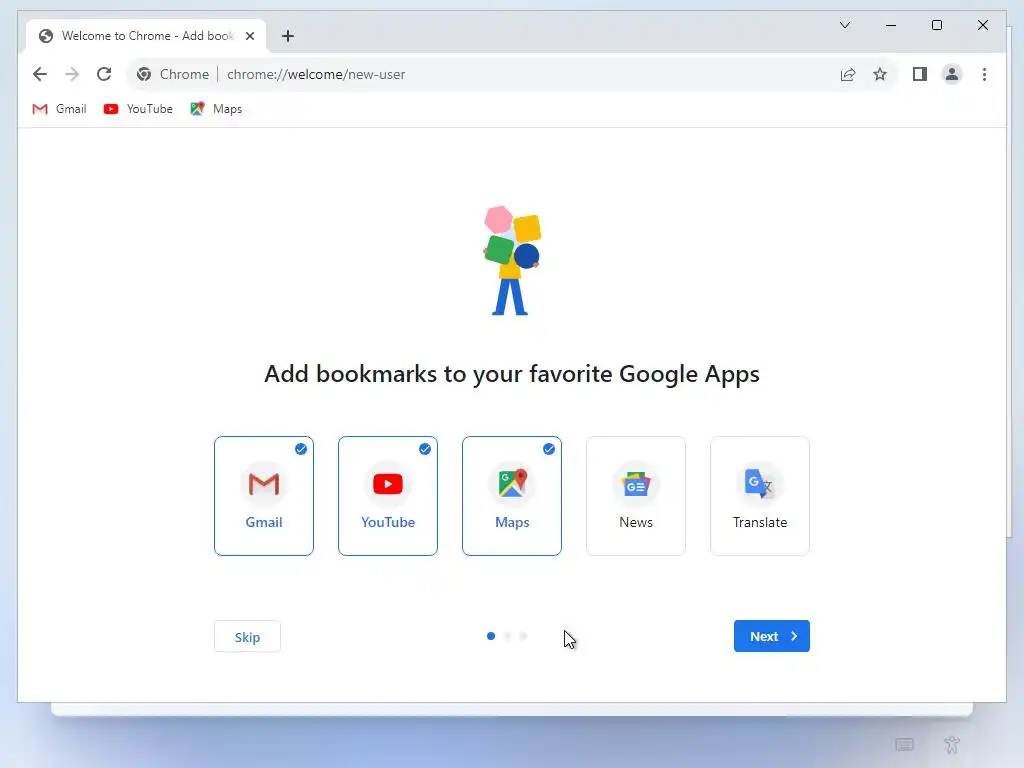Deselect the YouTube app card
1024x768 pixels.
(x=388, y=496)
